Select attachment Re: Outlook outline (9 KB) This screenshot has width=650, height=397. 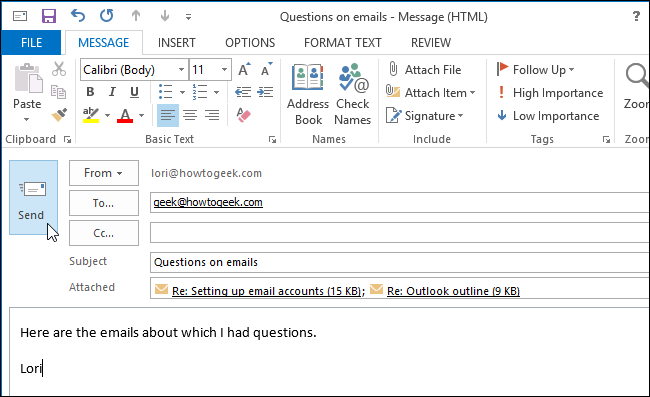pos(445,291)
